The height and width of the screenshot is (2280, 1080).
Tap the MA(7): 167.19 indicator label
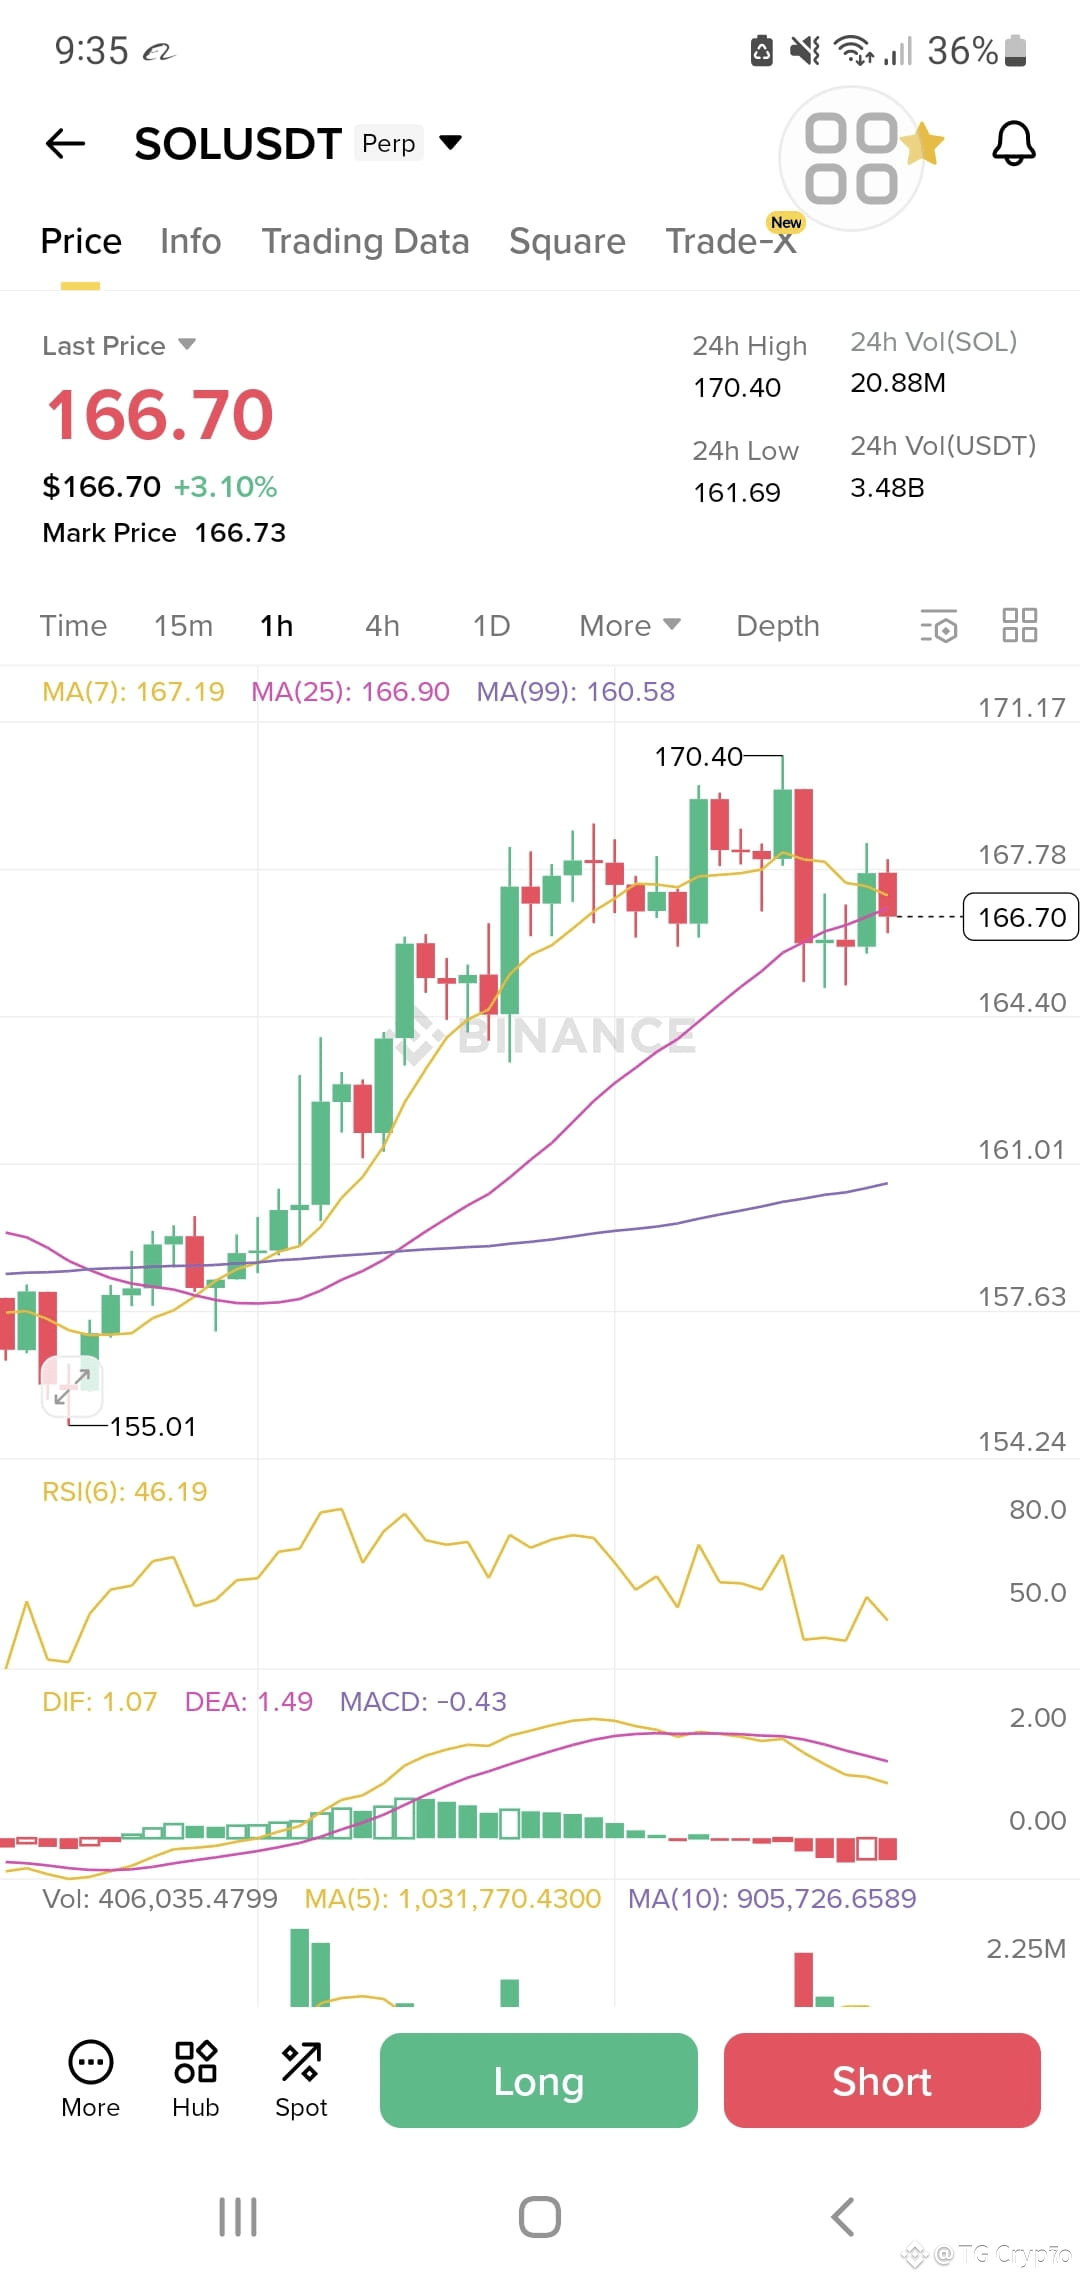pyautogui.click(x=133, y=692)
